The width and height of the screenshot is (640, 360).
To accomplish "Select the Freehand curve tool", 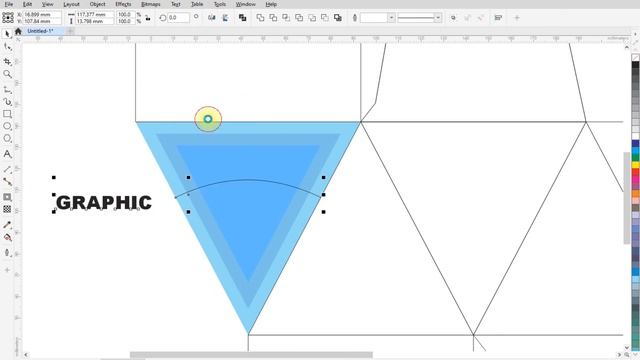I will click(x=7, y=89).
